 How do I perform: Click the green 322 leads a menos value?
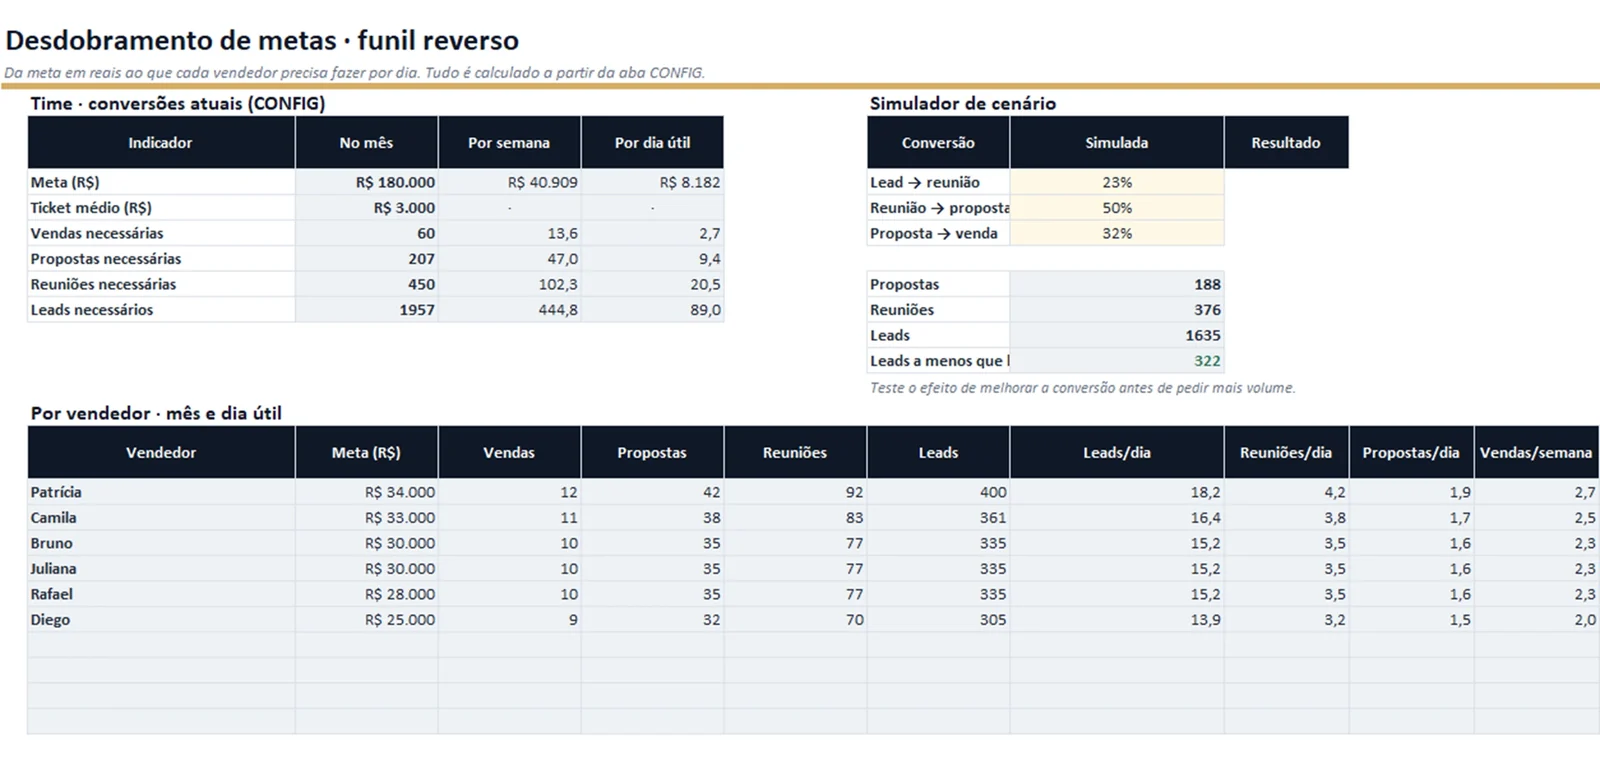pyautogui.click(x=1117, y=361)
